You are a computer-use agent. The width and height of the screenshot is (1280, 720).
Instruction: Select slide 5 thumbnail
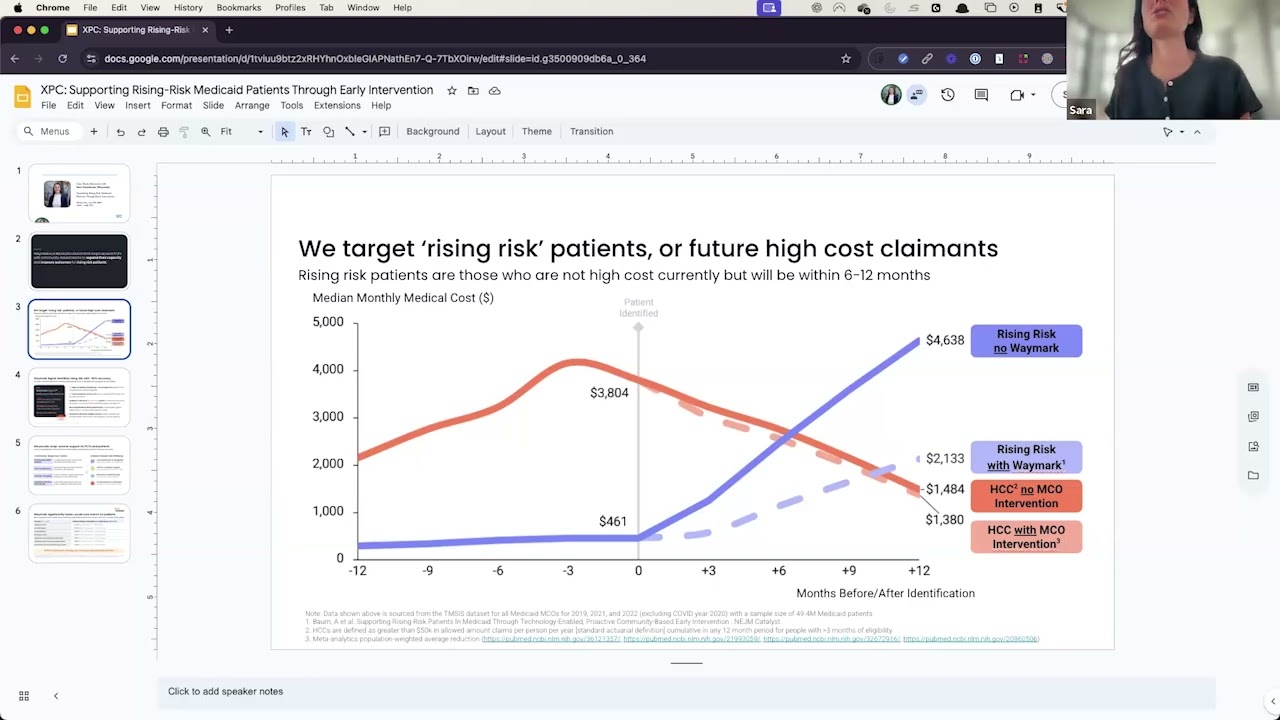coord(79,465)
